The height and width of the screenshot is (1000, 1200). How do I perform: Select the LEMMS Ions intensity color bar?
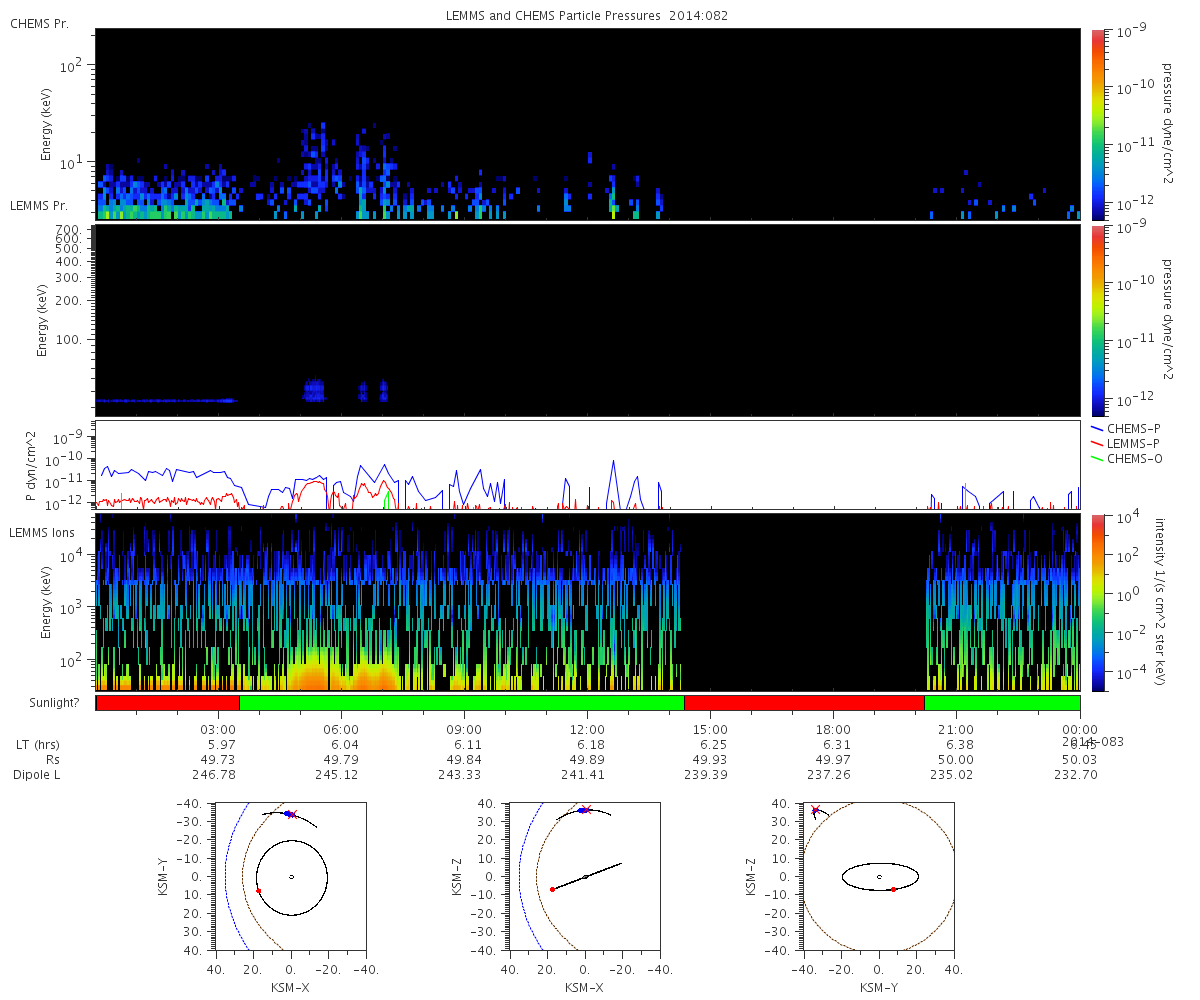tap(1098, 603)
